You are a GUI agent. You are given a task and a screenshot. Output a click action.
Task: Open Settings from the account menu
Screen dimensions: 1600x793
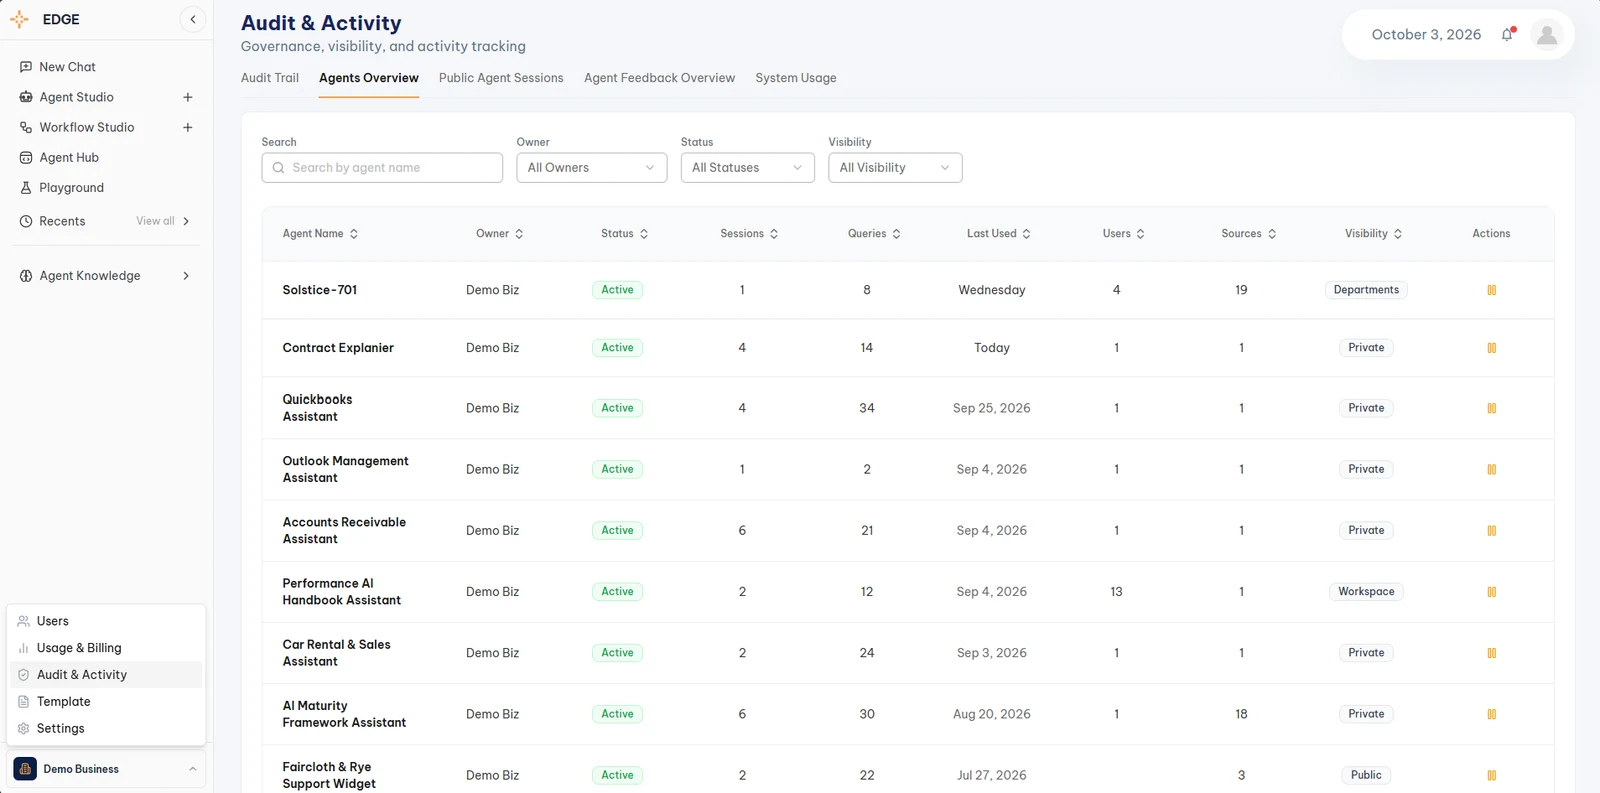coord(106,729)
